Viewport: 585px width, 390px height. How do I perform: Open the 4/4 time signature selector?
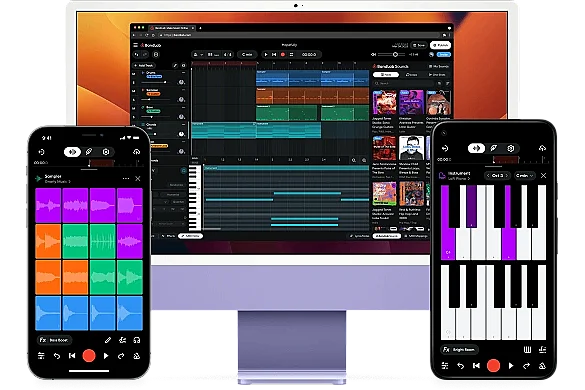pos(228,54)
